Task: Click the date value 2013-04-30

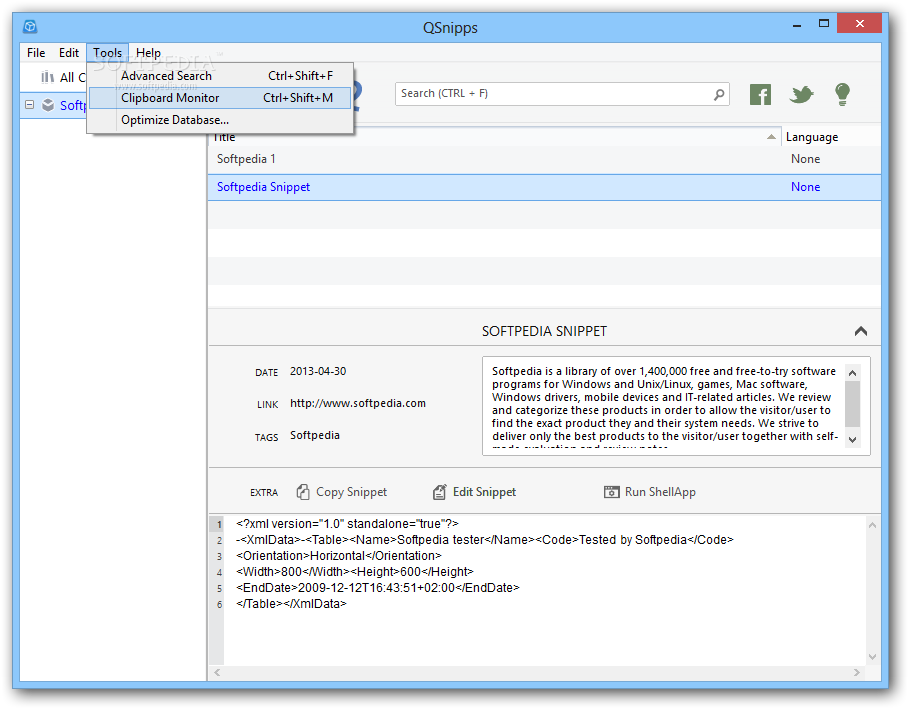Action: coord(318,372)
